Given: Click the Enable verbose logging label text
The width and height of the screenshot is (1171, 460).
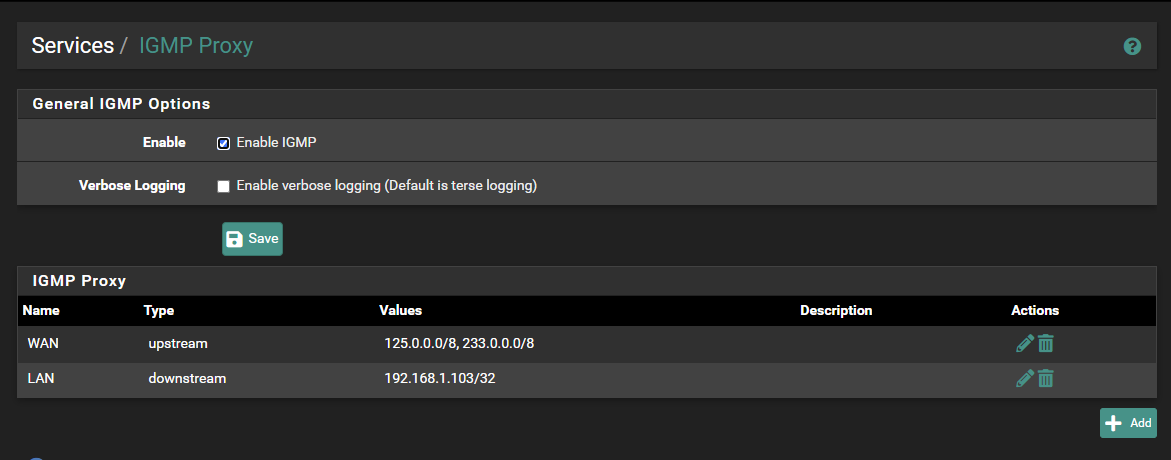Looking at the screenshot, I should coord(387,186).
